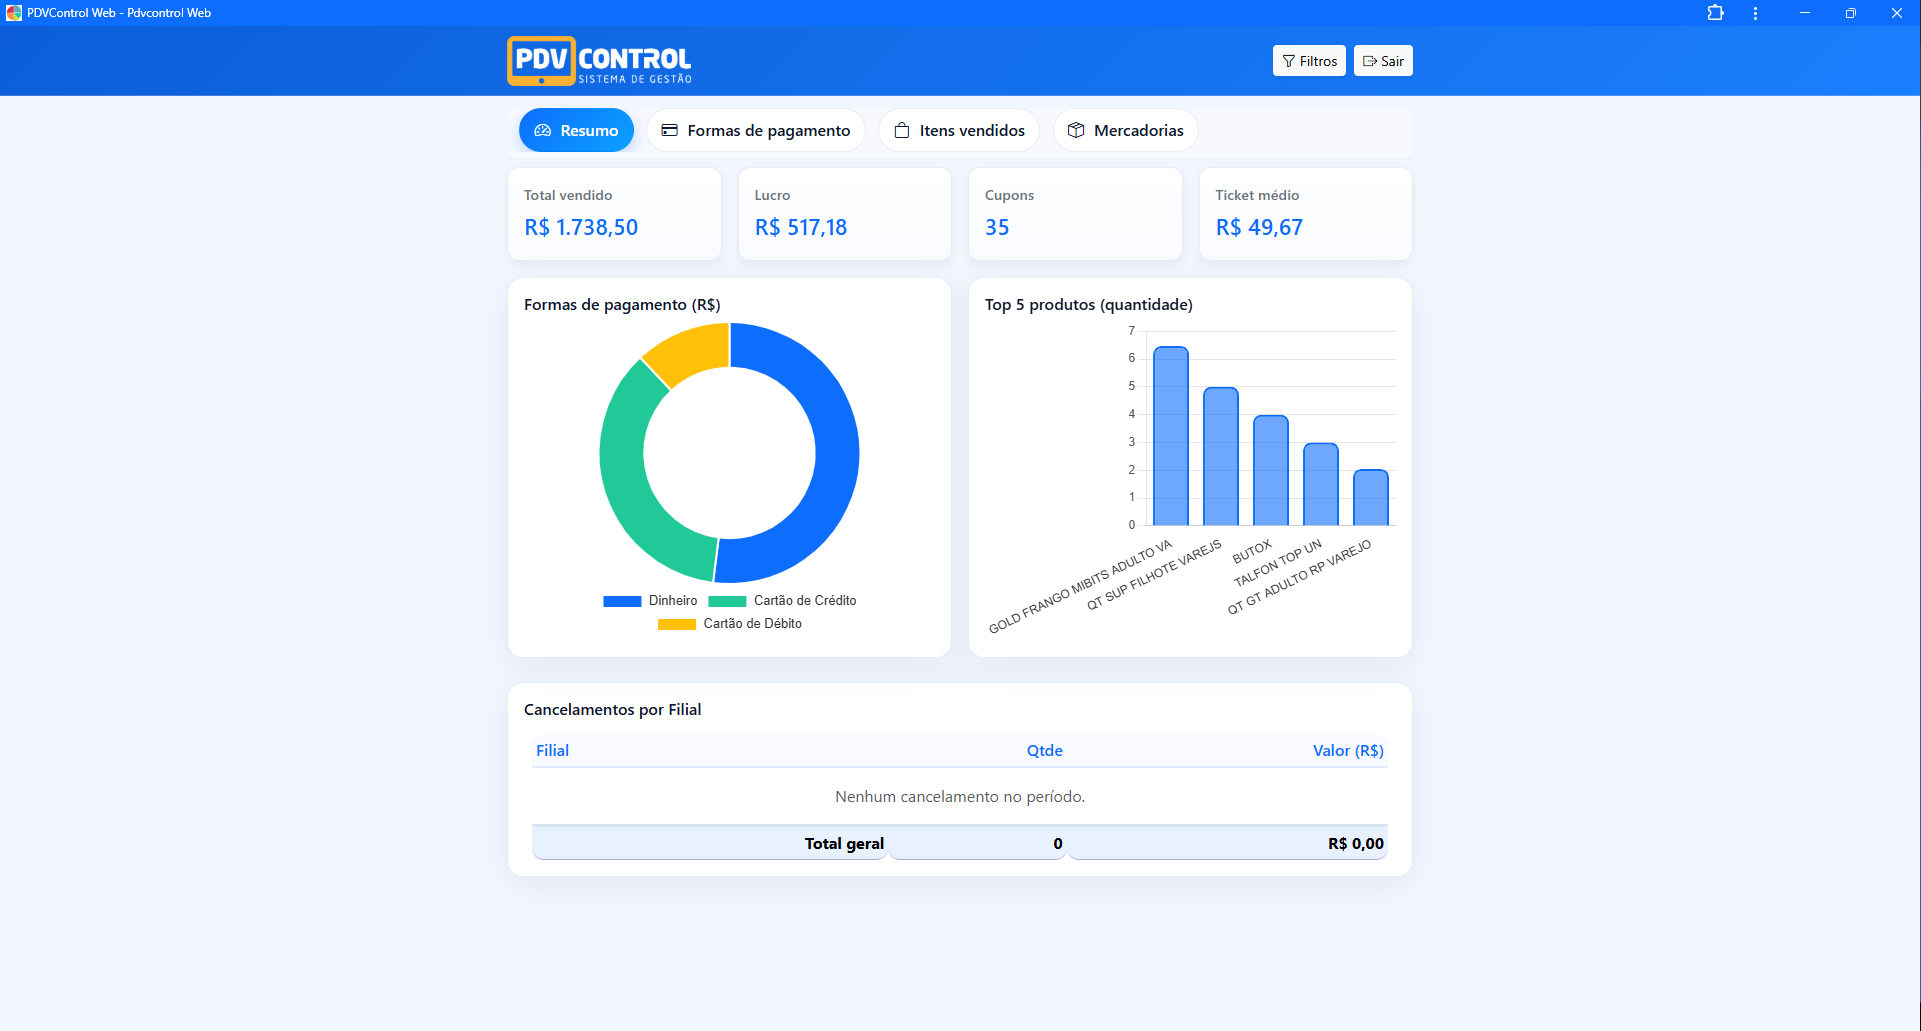The height and width of the screenshot is (1031, 1921).
Task: Switch to the Itens vendidos tab
Action: pos(957,130)
